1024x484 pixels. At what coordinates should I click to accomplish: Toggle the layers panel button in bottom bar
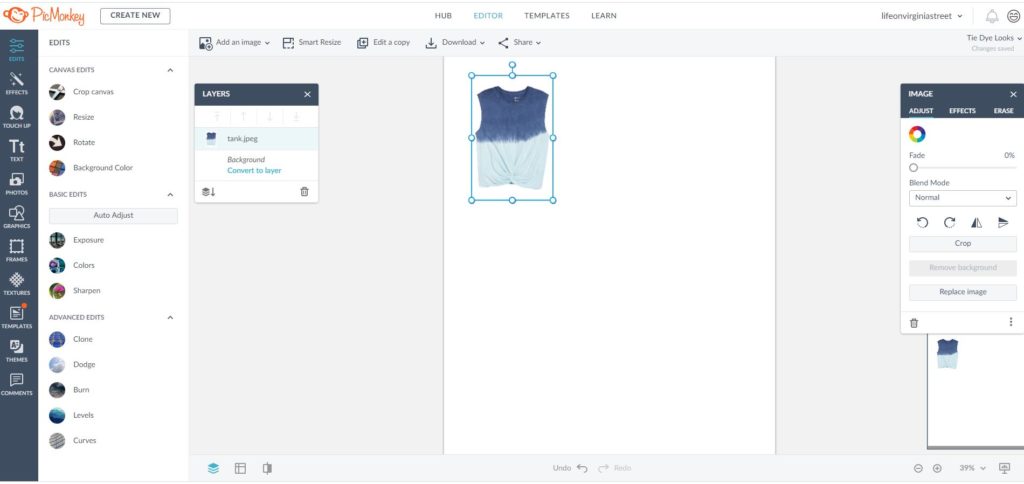(x=213, y=468)
